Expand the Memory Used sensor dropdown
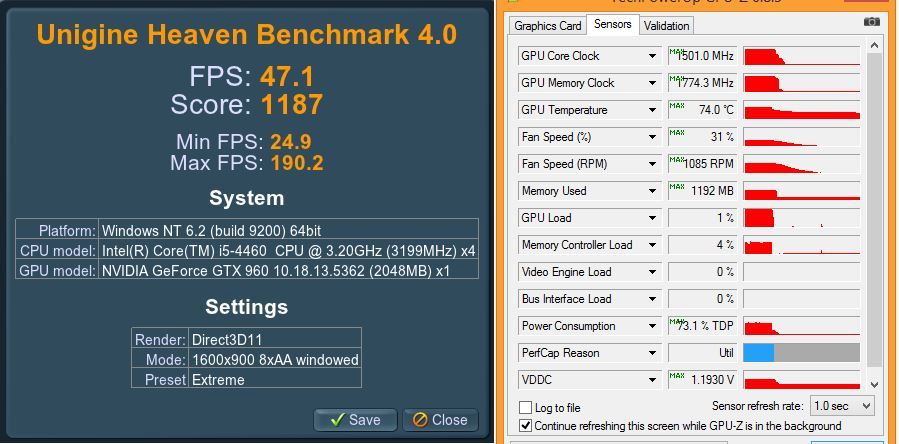Screen dimensions: 899x444 (x=652, y=191)
